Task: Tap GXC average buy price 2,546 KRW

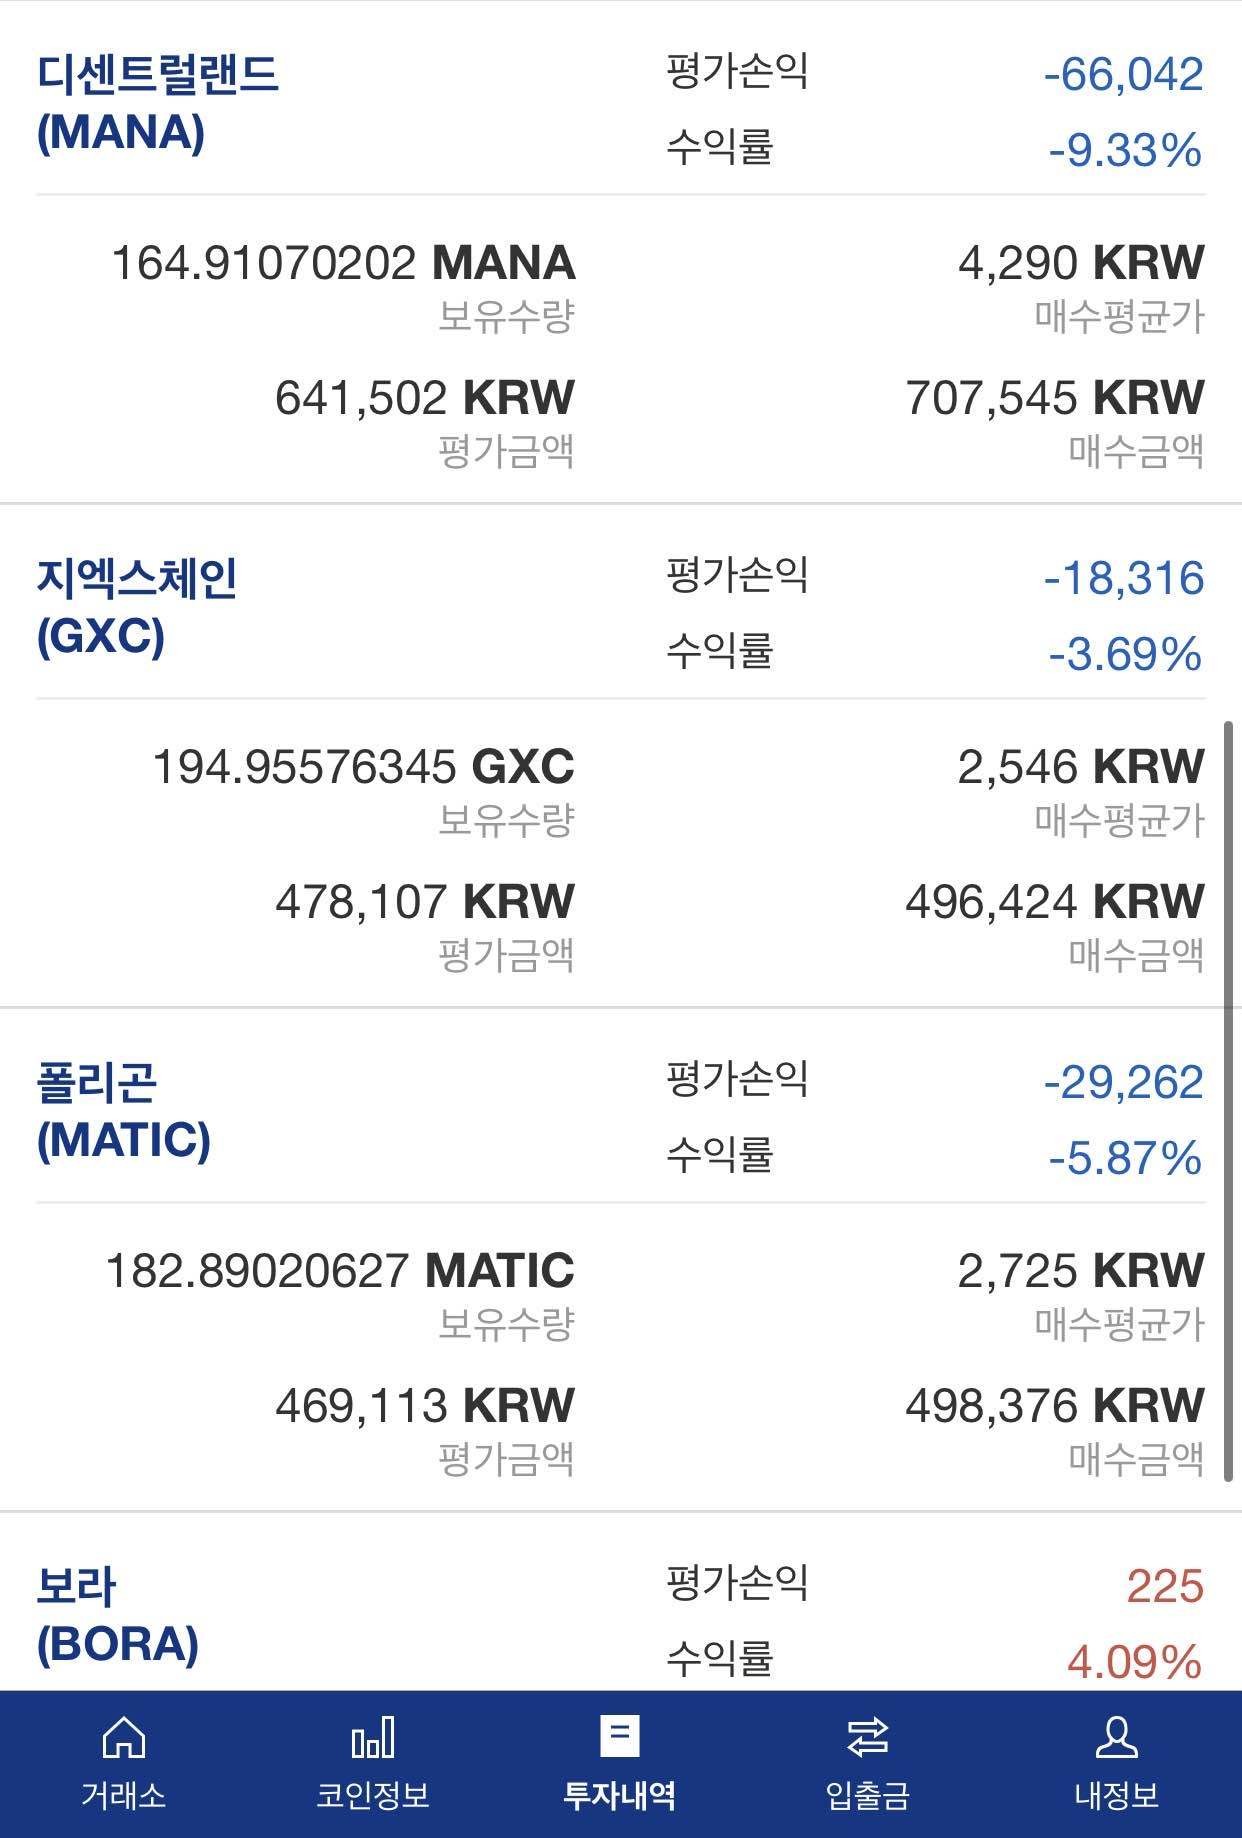Action: point(1080,768)
